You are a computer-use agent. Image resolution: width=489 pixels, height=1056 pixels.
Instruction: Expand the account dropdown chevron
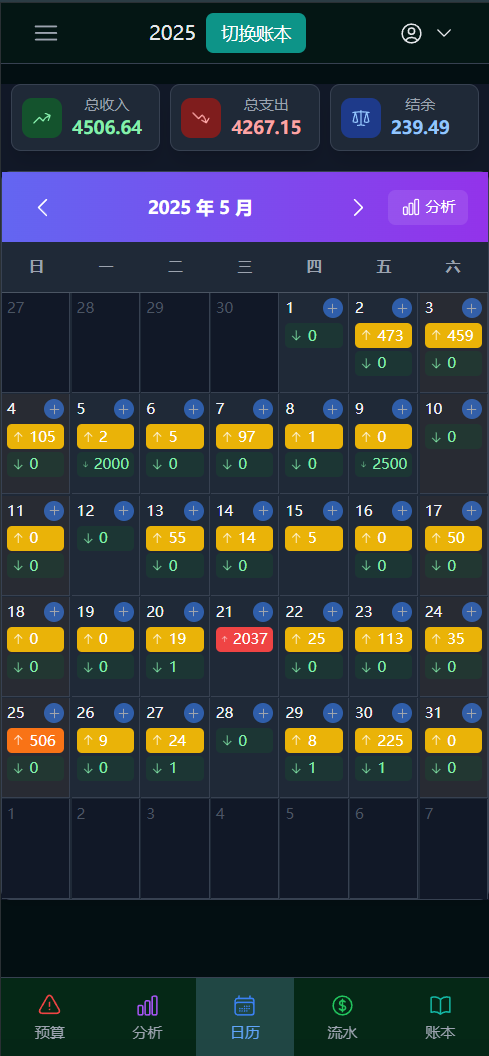tap(444, 33)
